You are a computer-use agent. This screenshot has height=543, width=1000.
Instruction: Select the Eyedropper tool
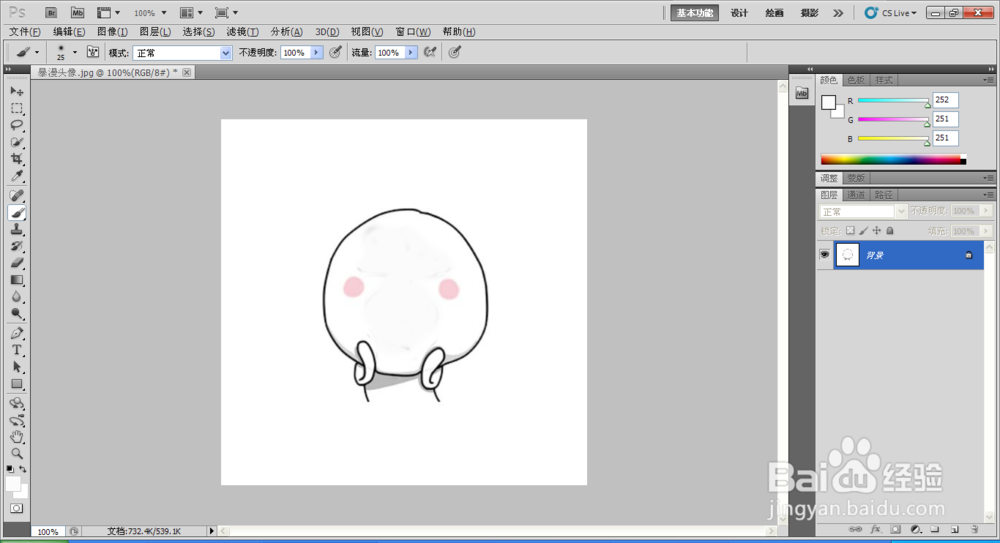[17, 176]
